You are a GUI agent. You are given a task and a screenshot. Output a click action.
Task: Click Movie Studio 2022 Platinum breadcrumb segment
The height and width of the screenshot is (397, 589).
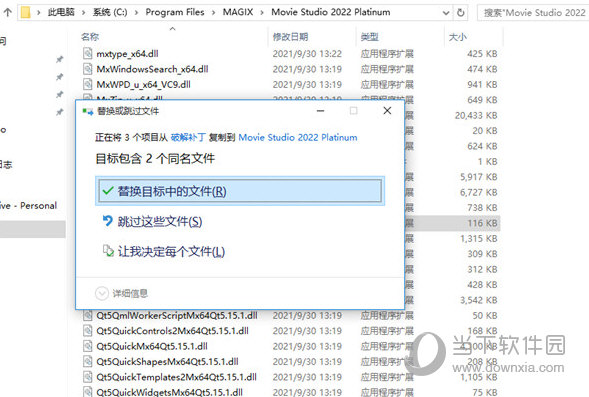(331, 12)
